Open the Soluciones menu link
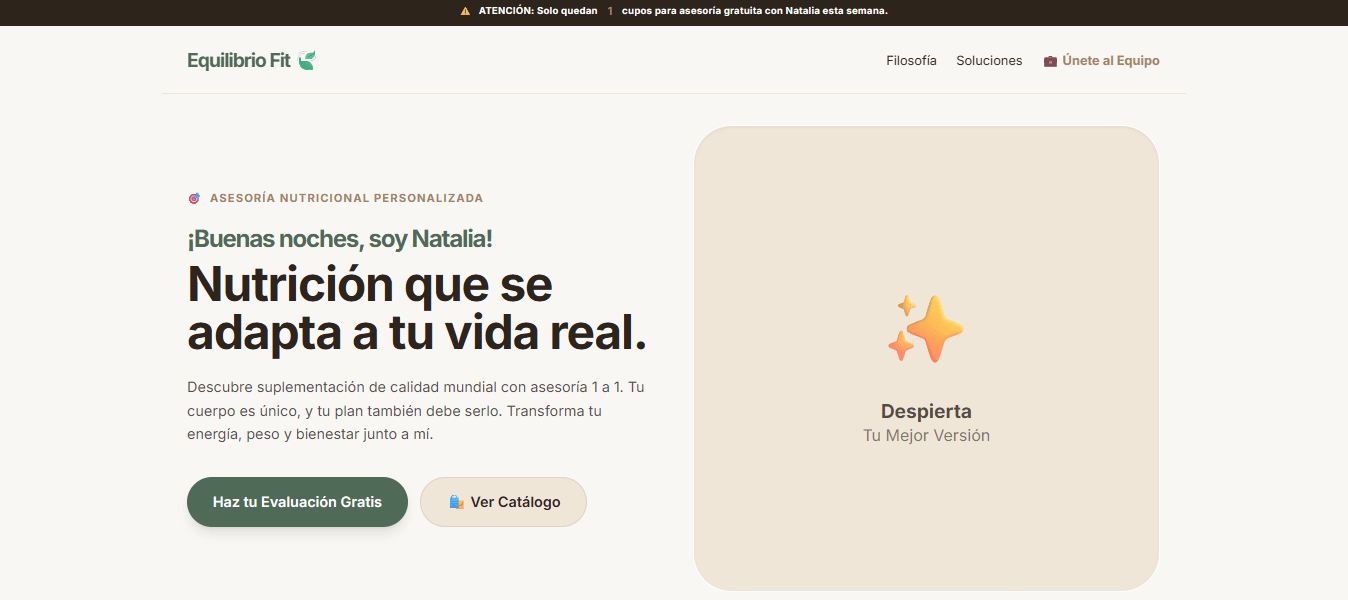 pos(989,61)
